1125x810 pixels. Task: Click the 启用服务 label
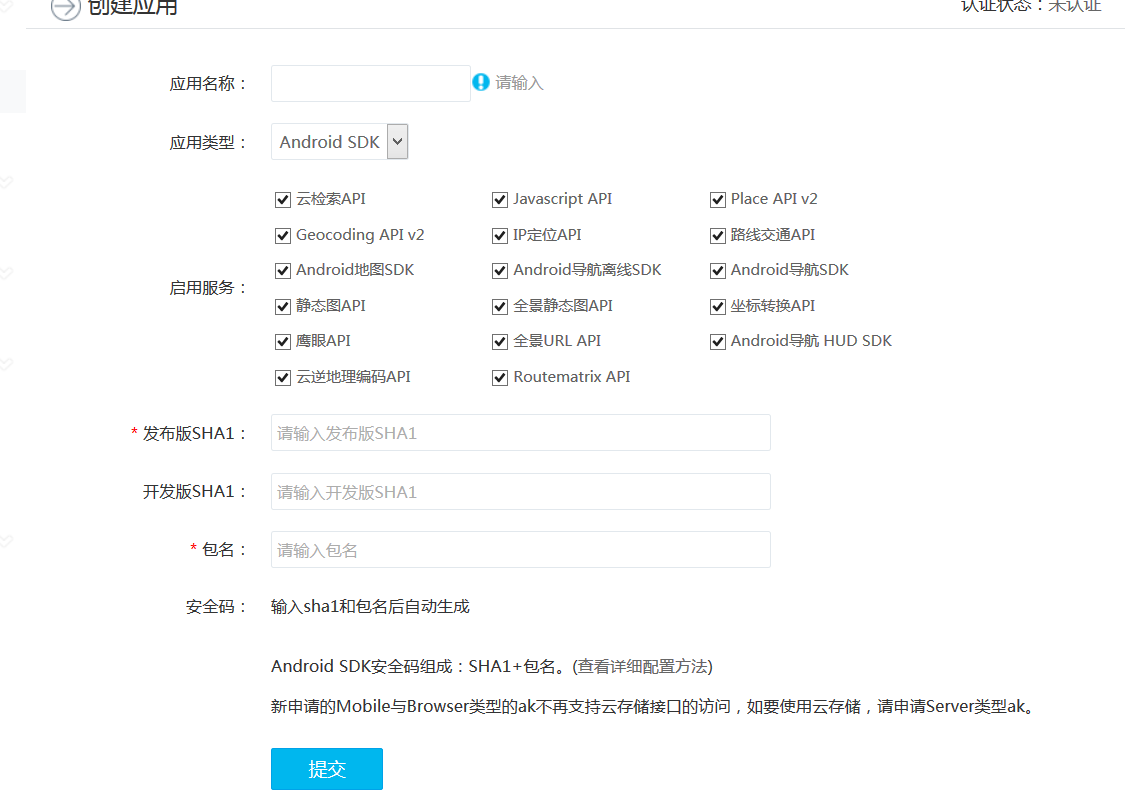pos(208,288)
